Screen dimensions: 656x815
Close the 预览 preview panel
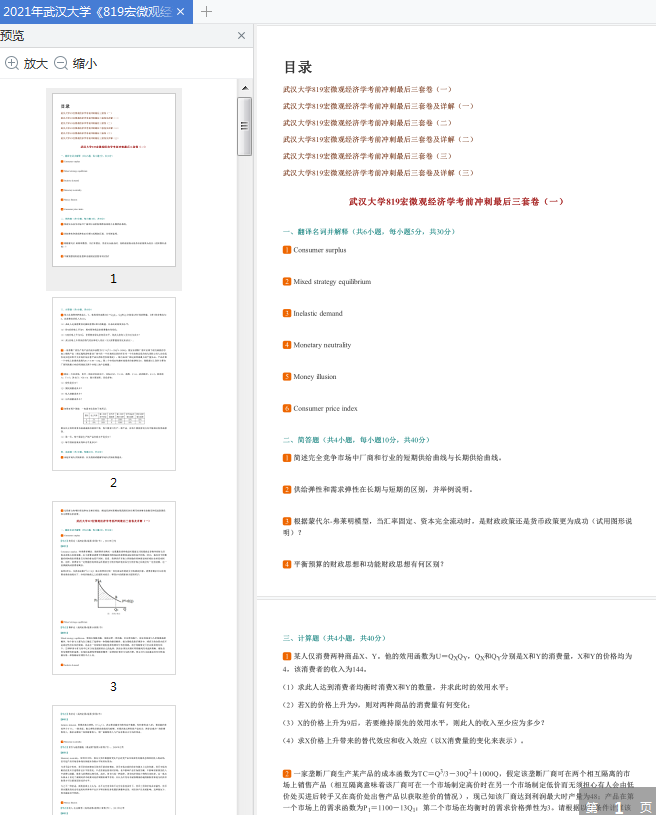(241, 35)
